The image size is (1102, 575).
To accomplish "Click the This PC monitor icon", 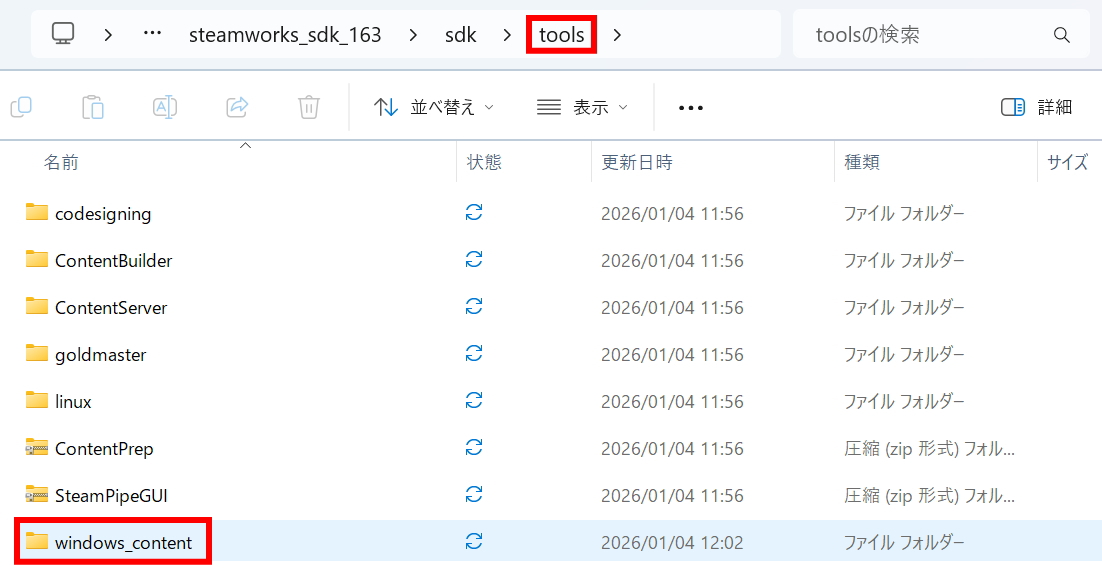I will pyautogui.click(x=63, y=35).
